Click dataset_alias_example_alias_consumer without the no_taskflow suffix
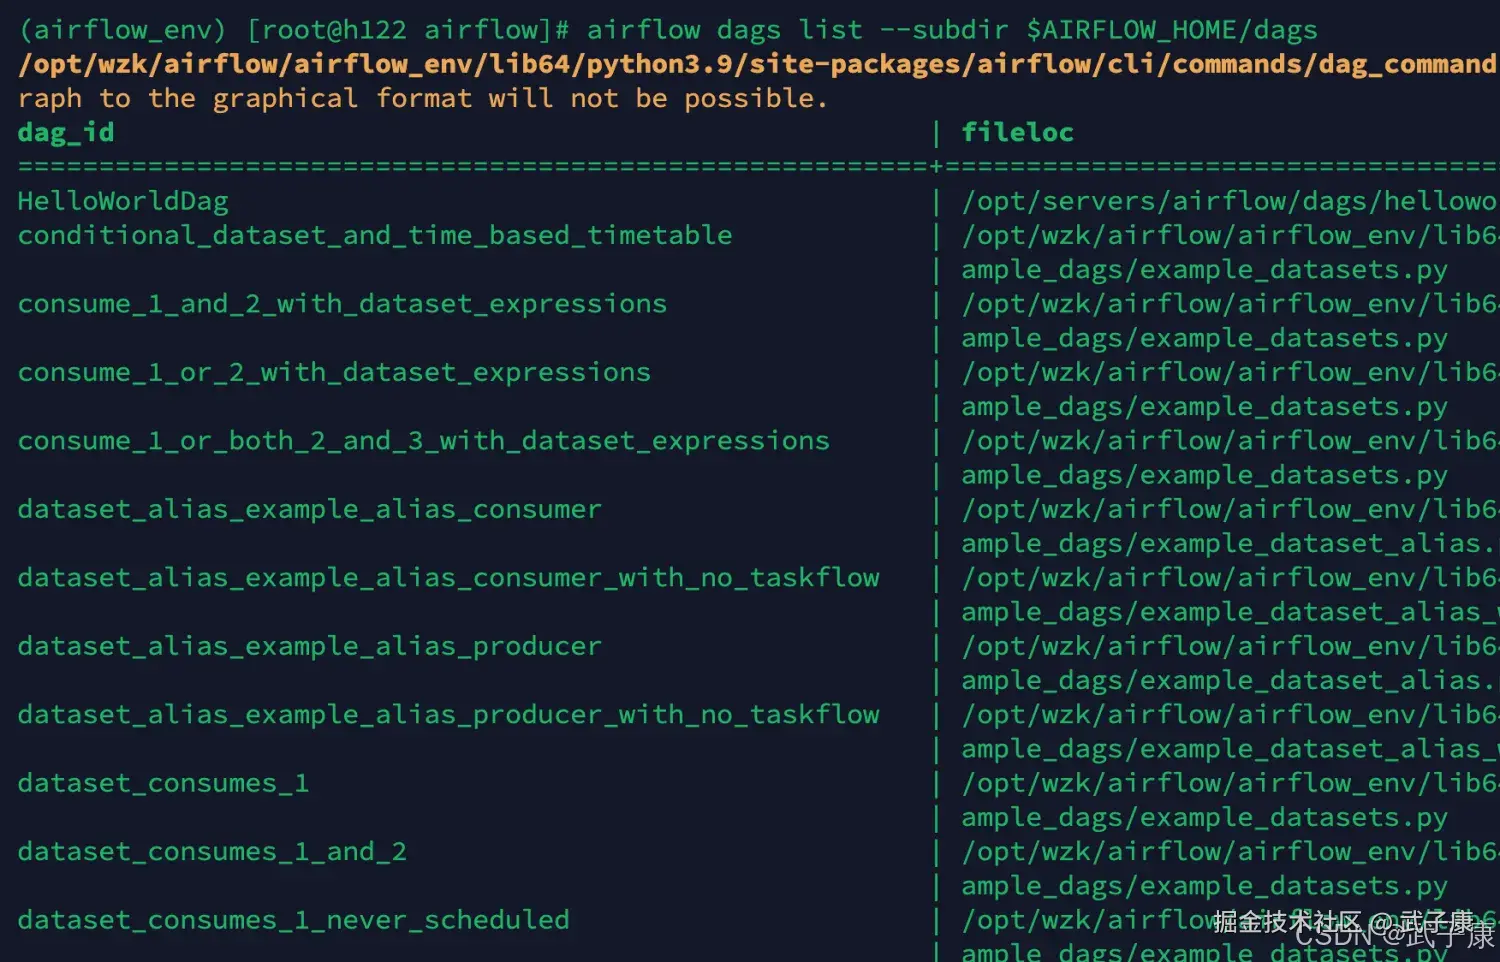Viewport: 1500px width, 962px height. (310, 510)
